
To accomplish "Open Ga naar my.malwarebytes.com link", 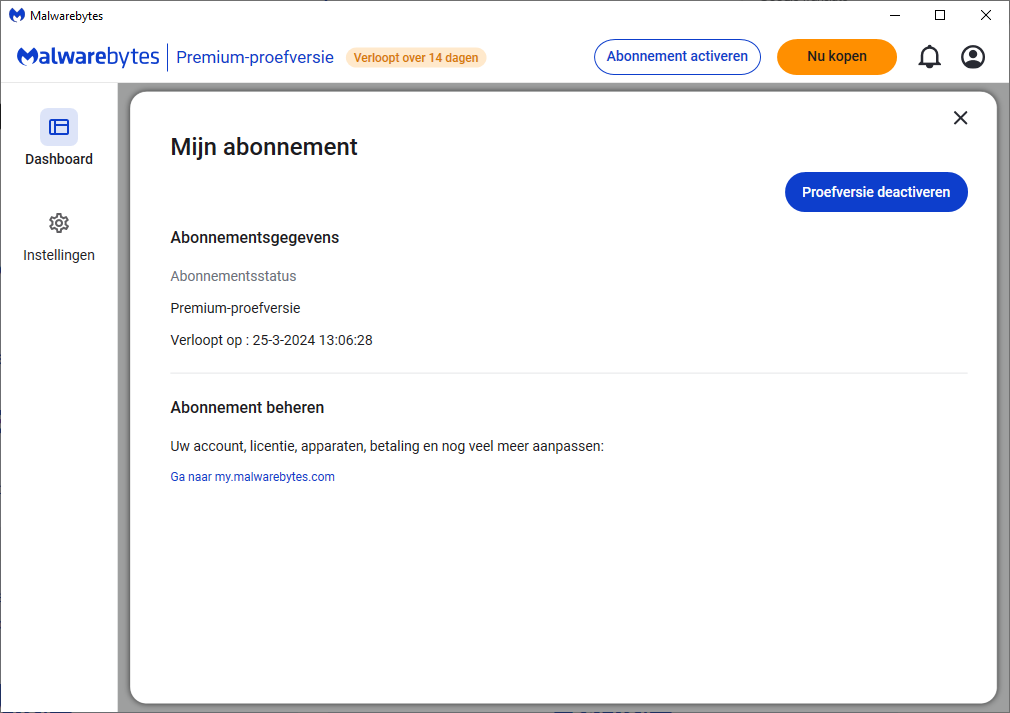I will [252, 477].
